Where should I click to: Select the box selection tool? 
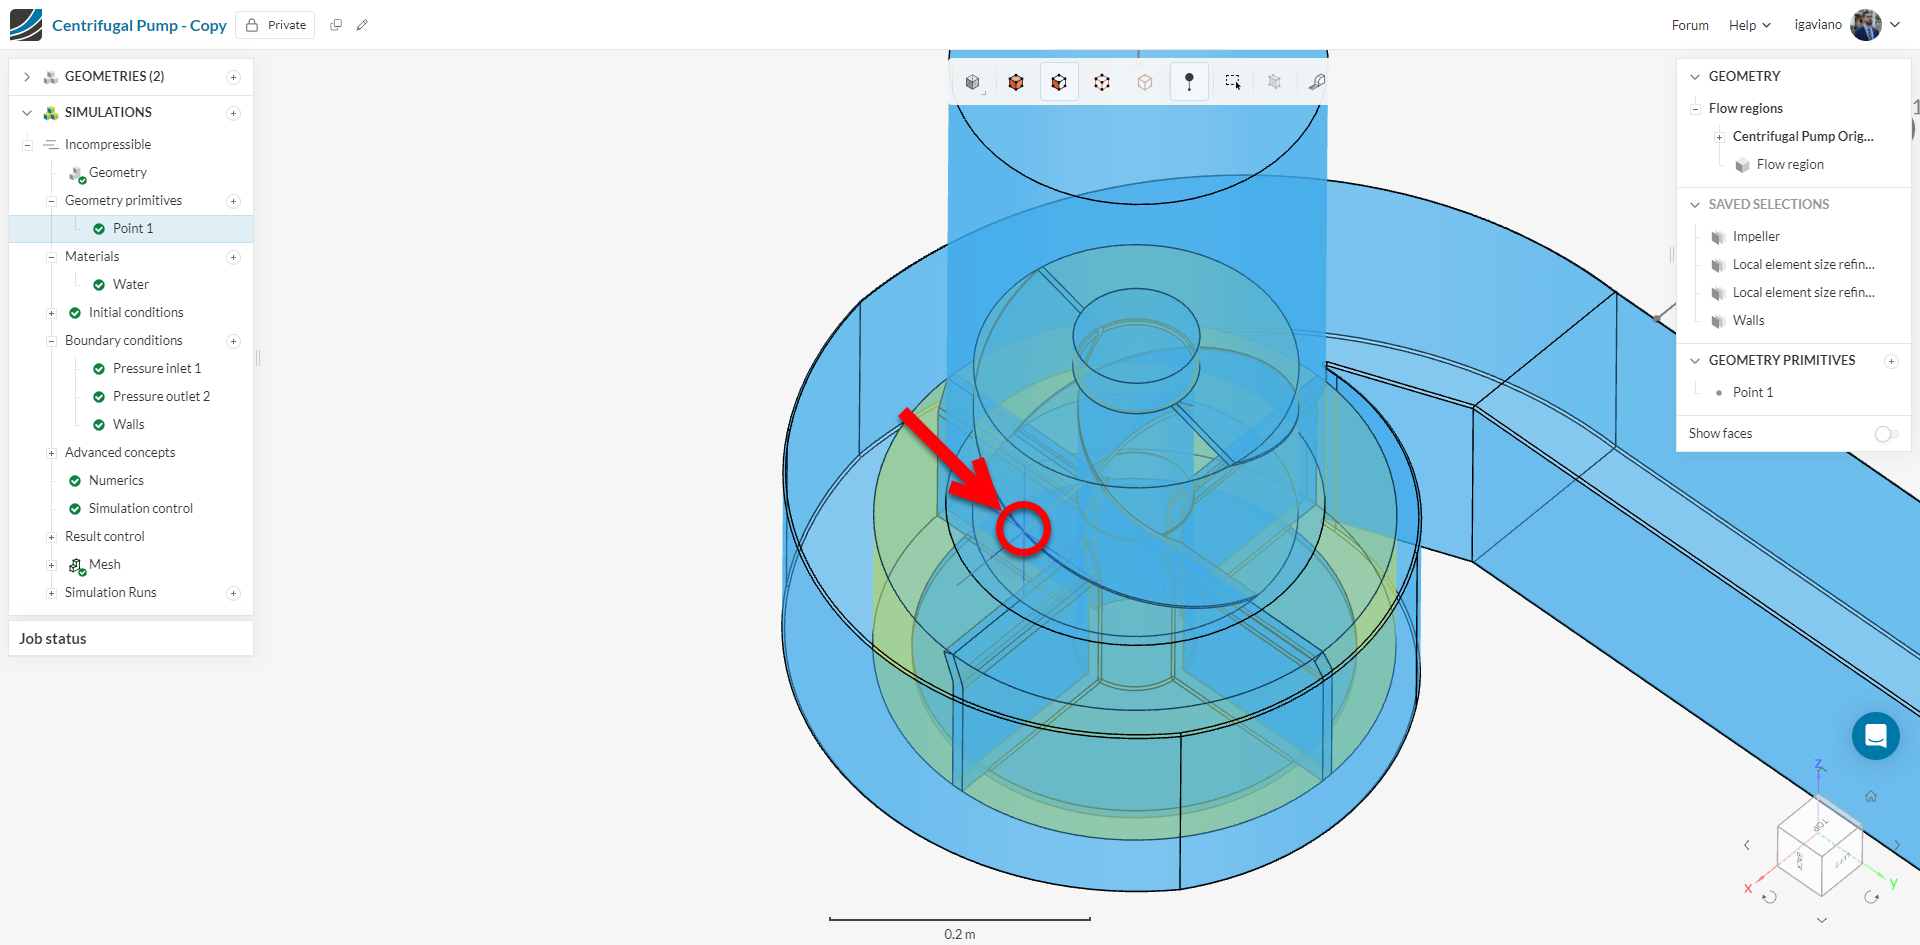(1233, 82)
